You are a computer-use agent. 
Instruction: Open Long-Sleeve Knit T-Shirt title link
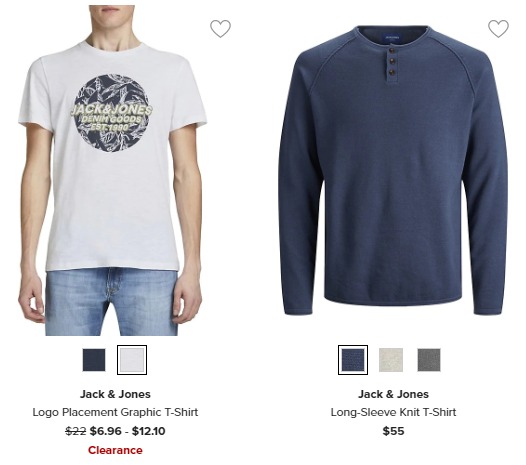393,412
